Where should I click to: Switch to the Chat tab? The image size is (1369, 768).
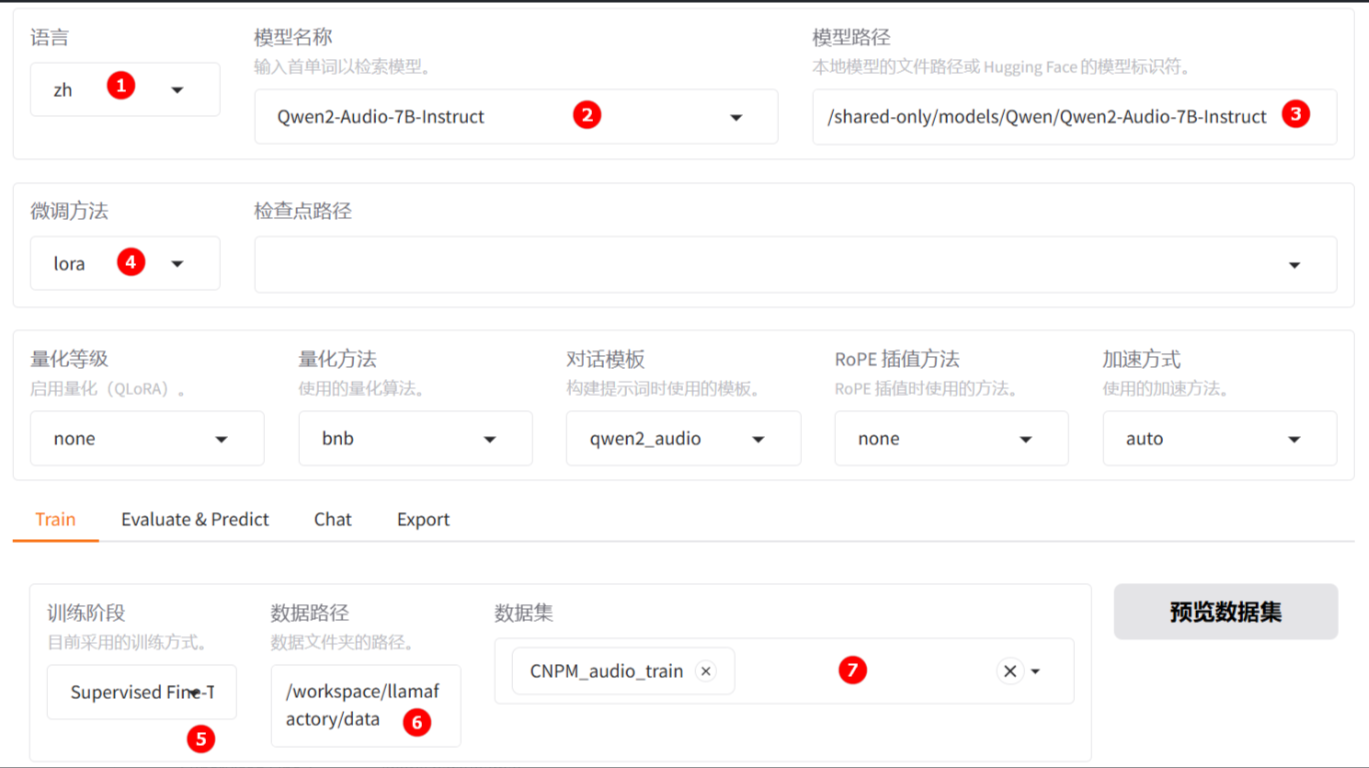pyautogui.click(x=333, y=519)
